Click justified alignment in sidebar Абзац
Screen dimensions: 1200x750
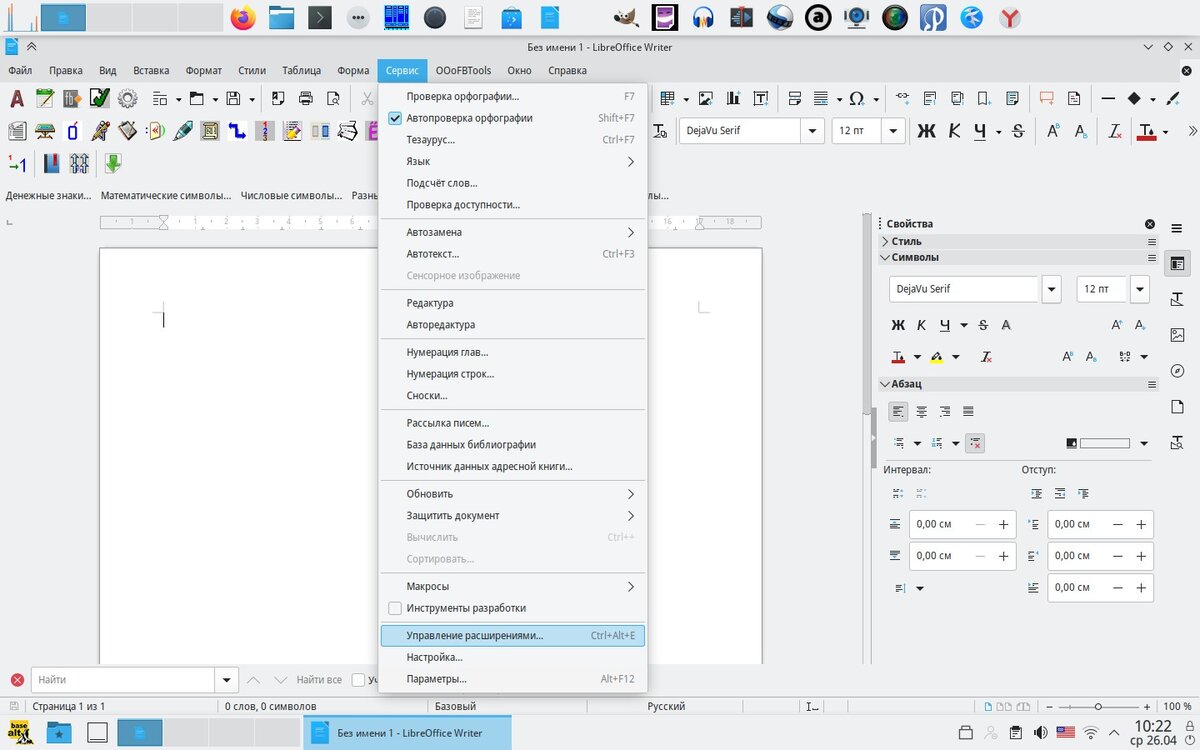tap(968, 411)
